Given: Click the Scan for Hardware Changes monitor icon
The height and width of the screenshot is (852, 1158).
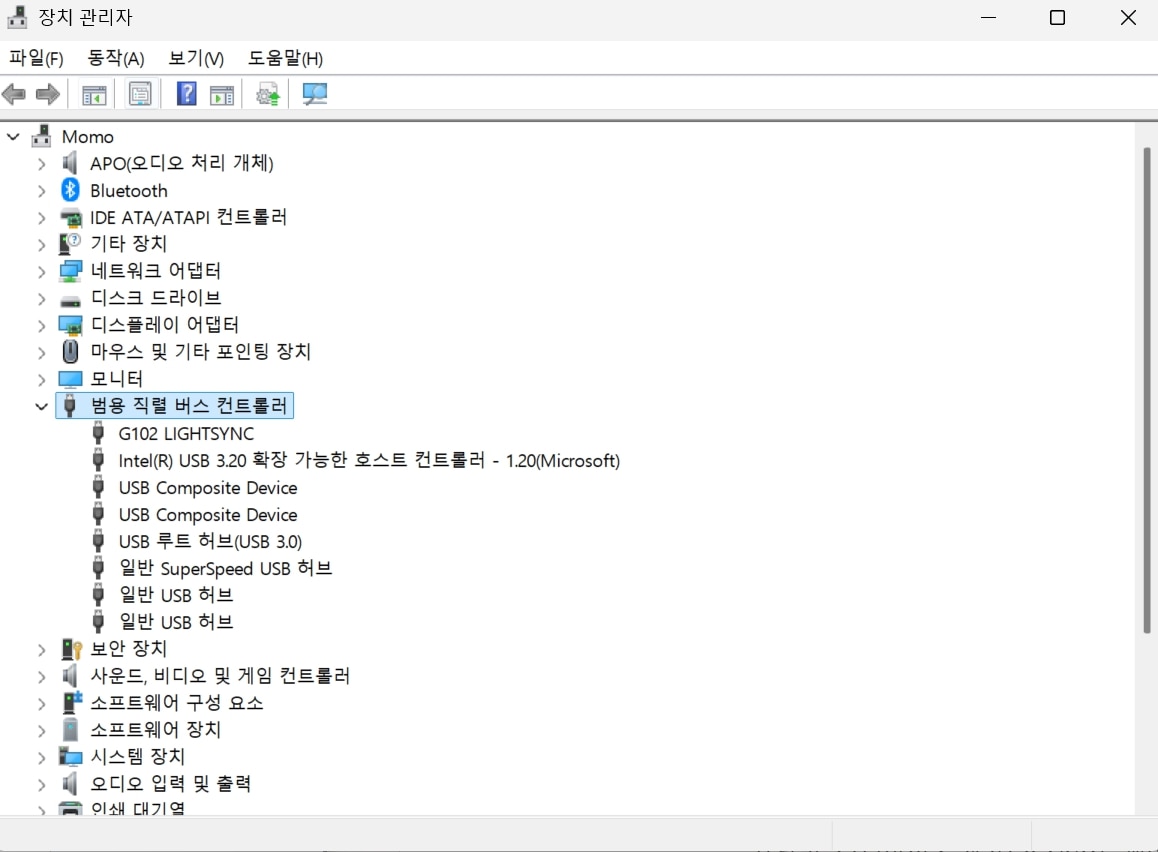Looking at the screenshot, I should [x=315, y=95].
